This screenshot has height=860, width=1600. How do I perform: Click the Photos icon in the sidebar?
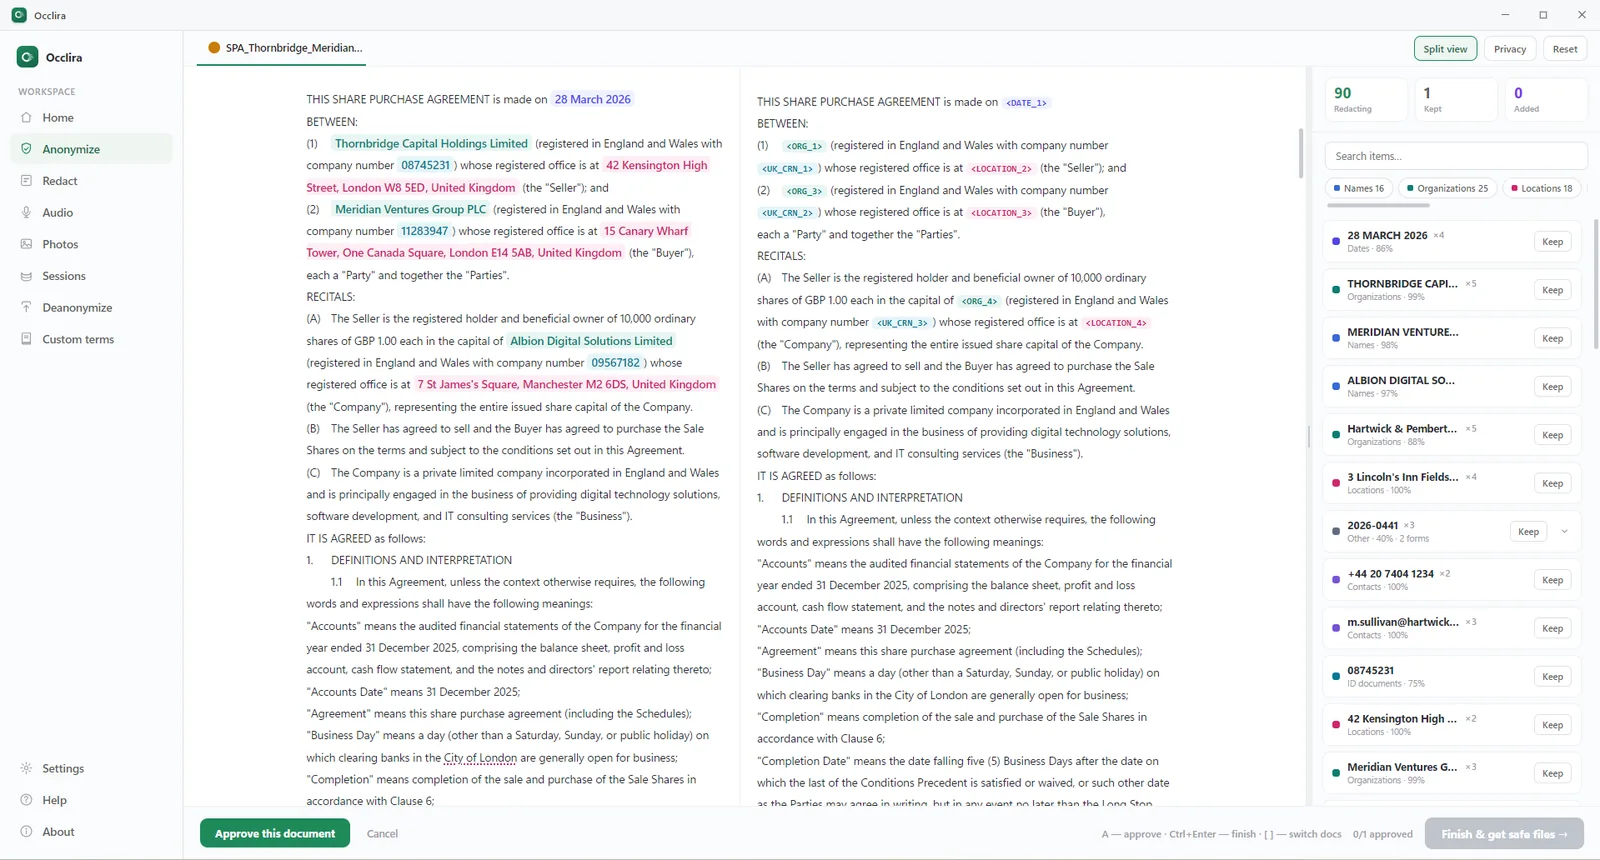pos(26,244)
